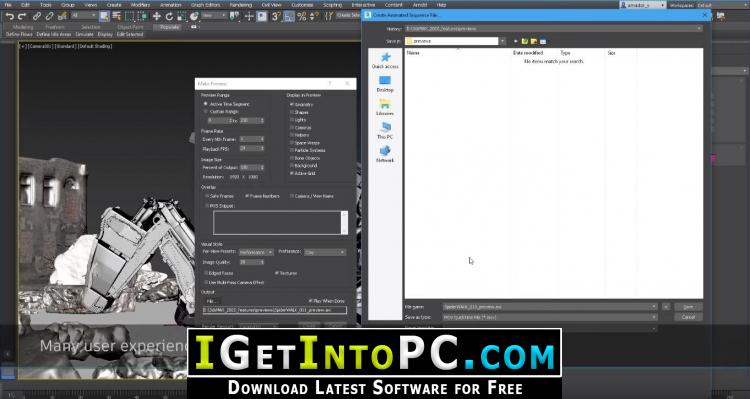
Task: Click the Cancel button in save dialog
Action: click(x=688, y=317)
